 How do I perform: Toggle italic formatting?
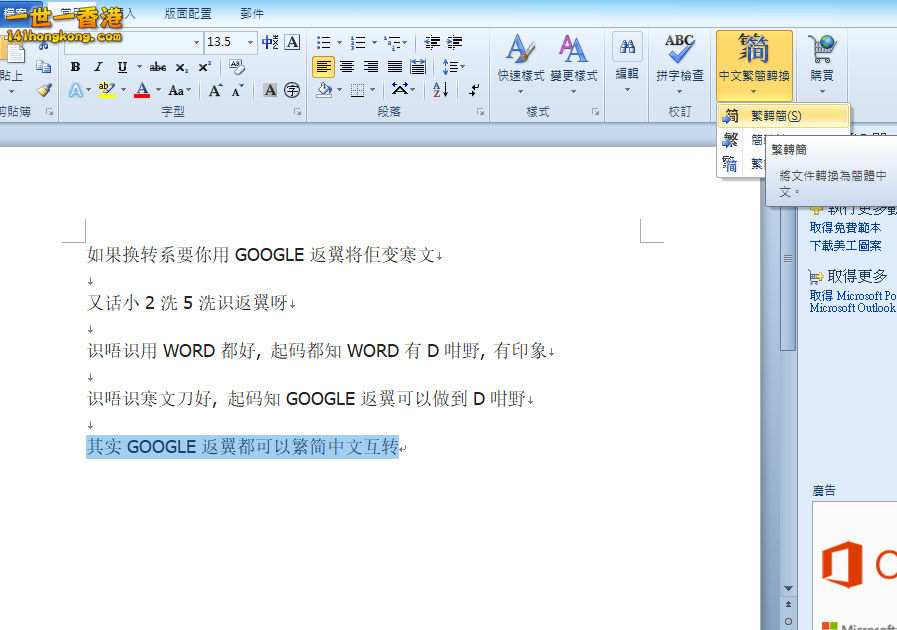98,67
